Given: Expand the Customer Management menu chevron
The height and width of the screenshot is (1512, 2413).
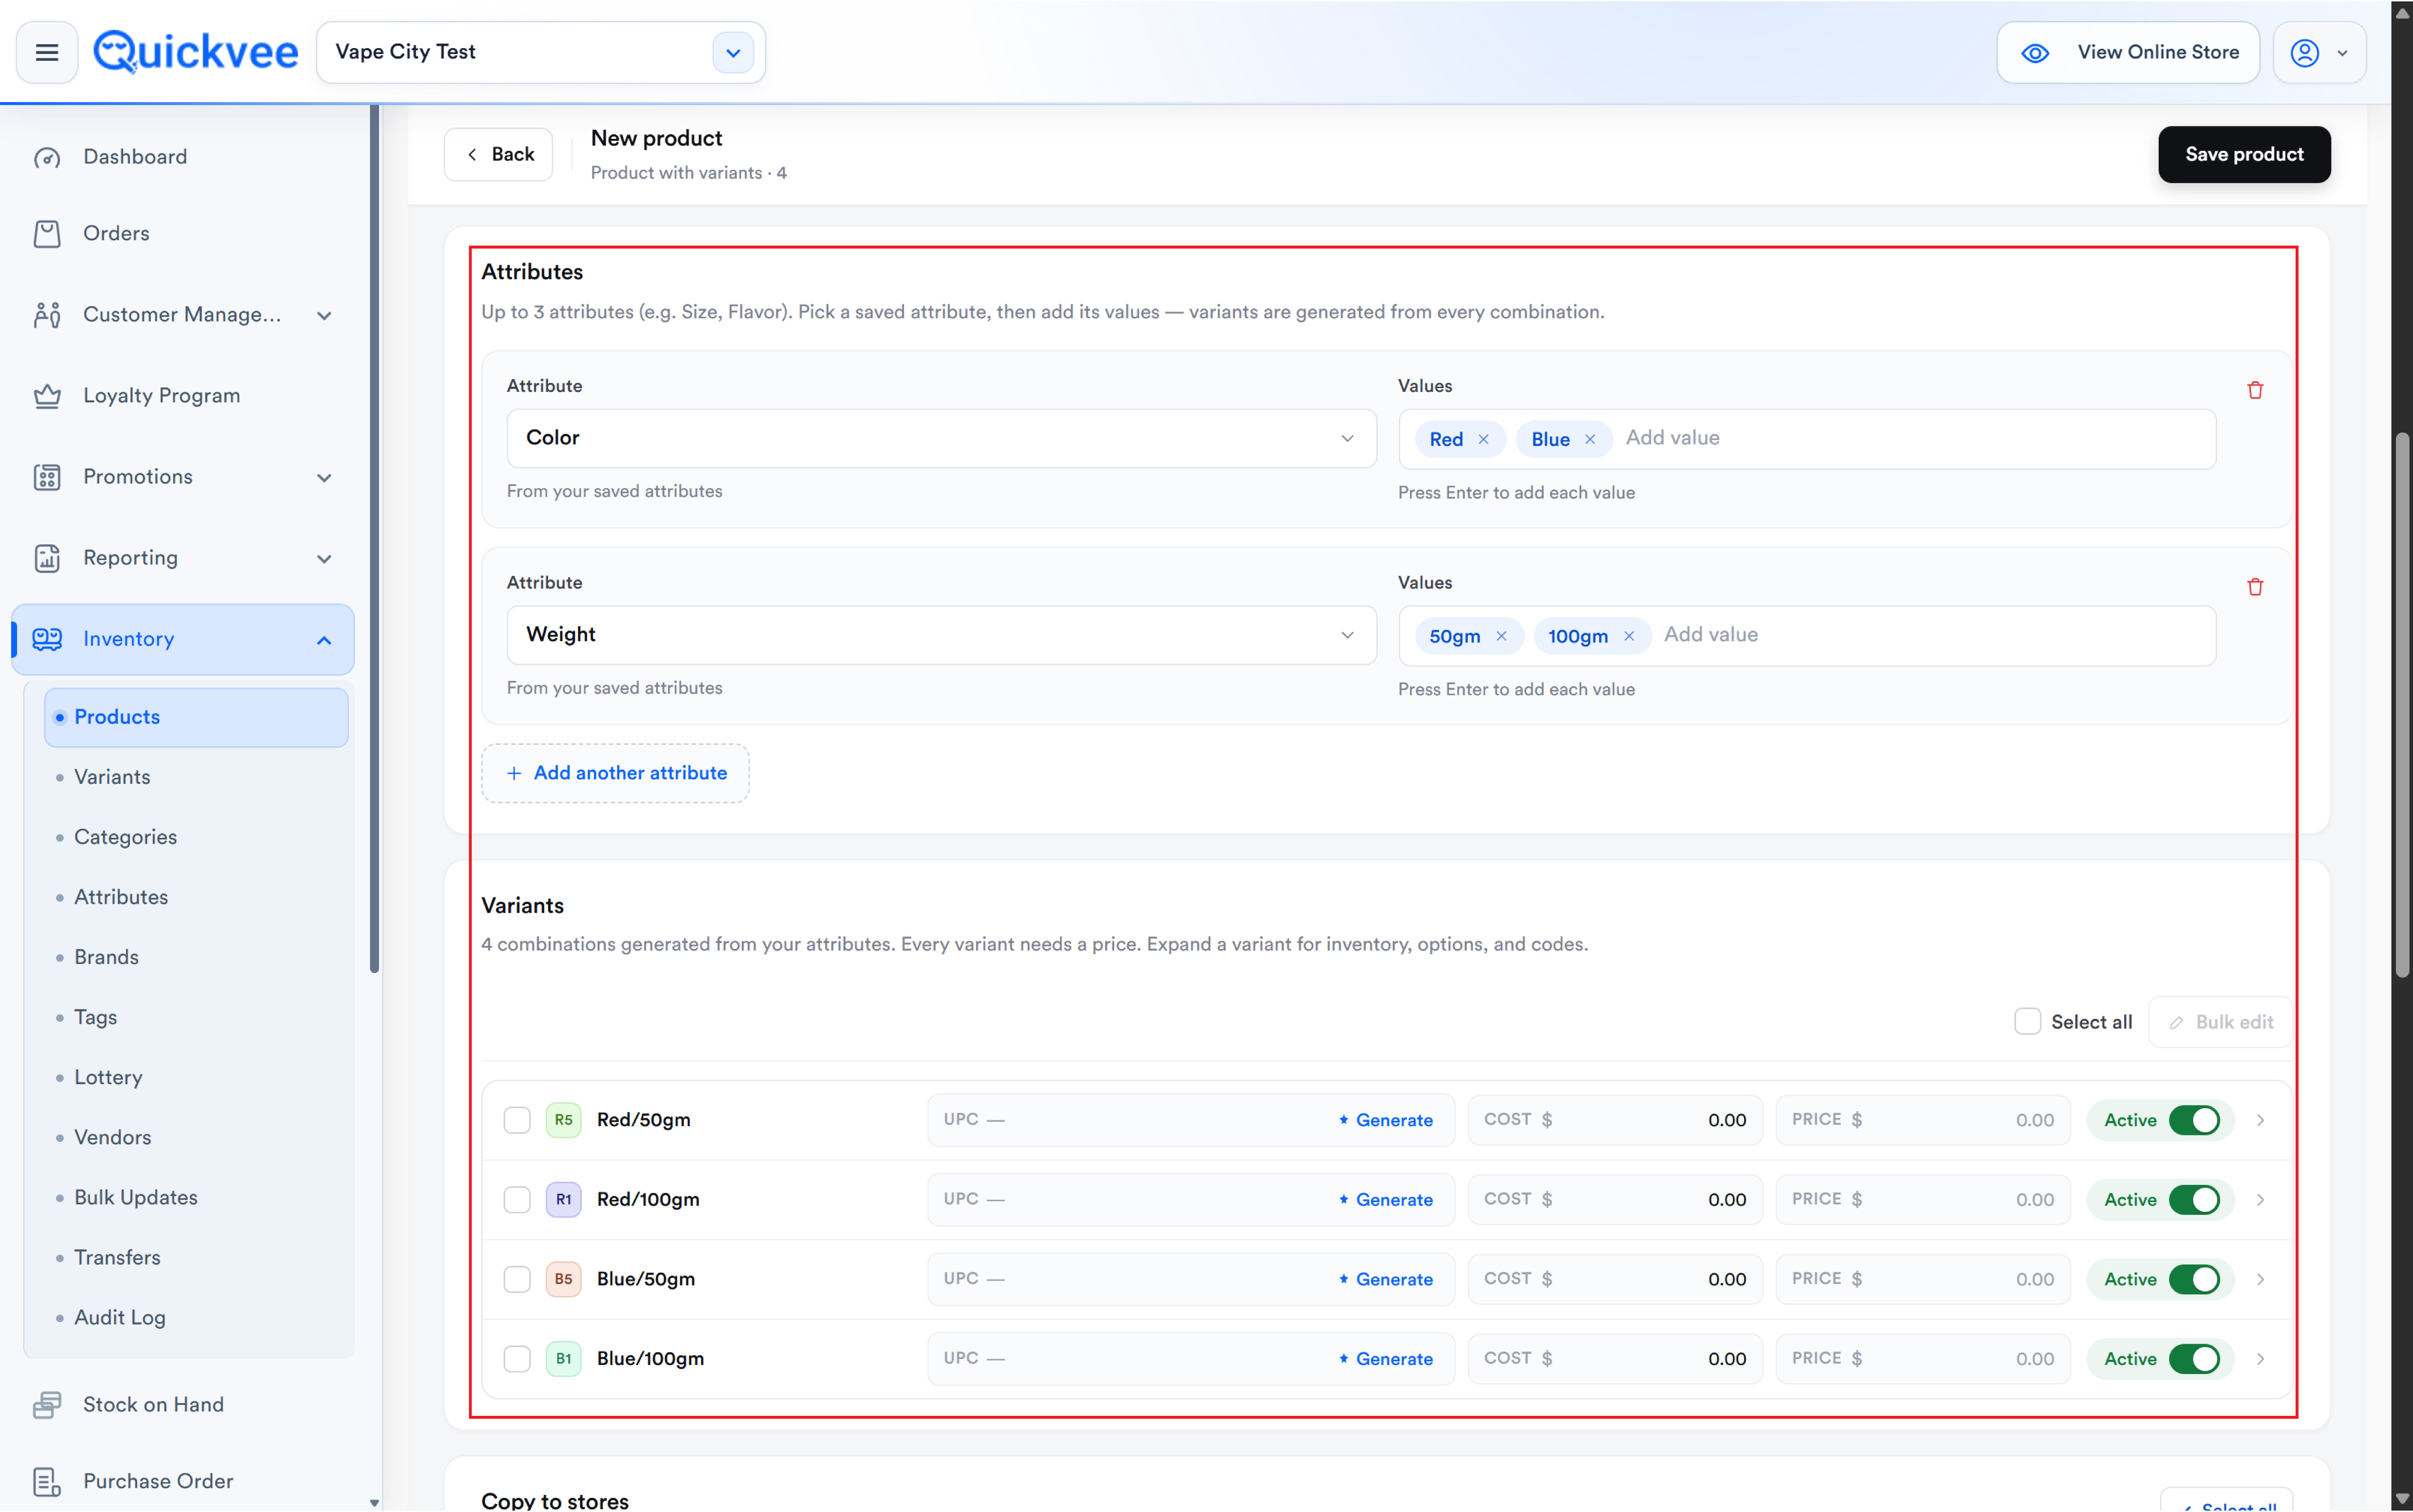Looking at the screenshot, I should tap(324, 316).
